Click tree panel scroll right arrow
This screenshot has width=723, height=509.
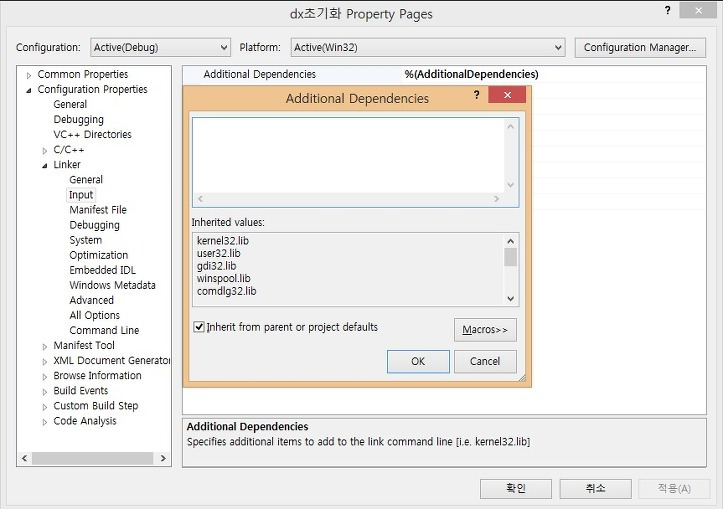coord(163,458)
